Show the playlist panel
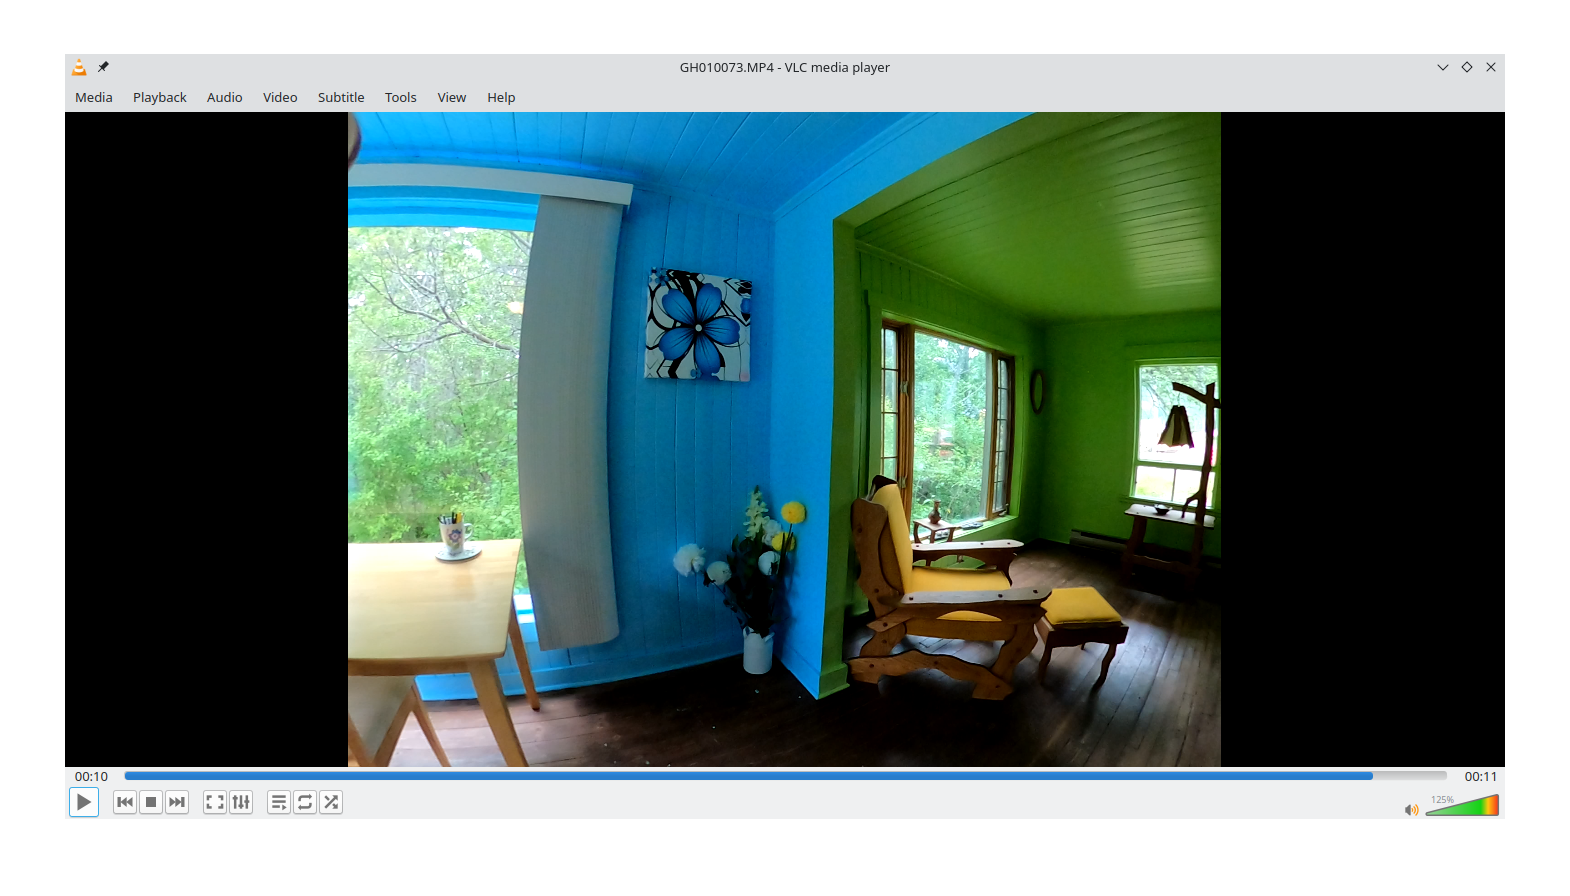The width and height of the screenshot is (1570, 896). [279, 802]
